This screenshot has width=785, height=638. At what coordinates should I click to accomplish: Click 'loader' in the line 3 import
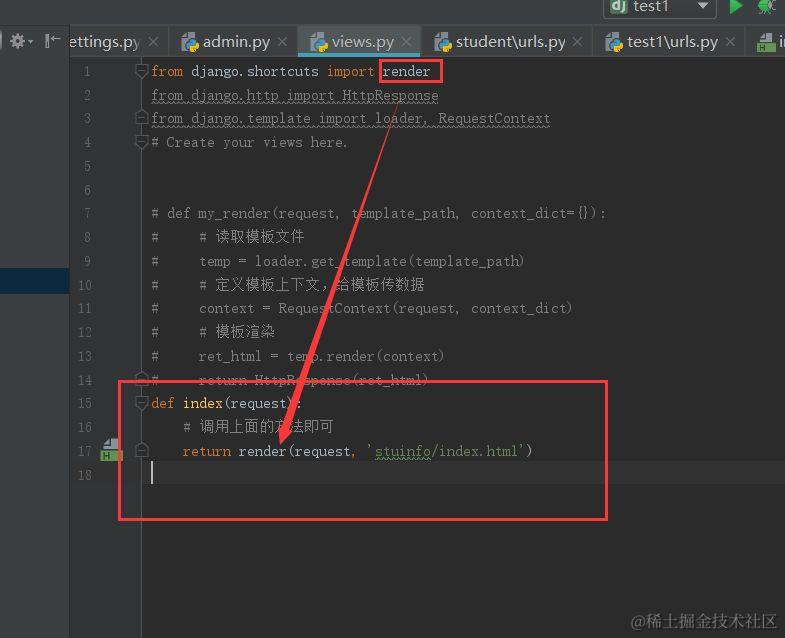click(399, 119)
